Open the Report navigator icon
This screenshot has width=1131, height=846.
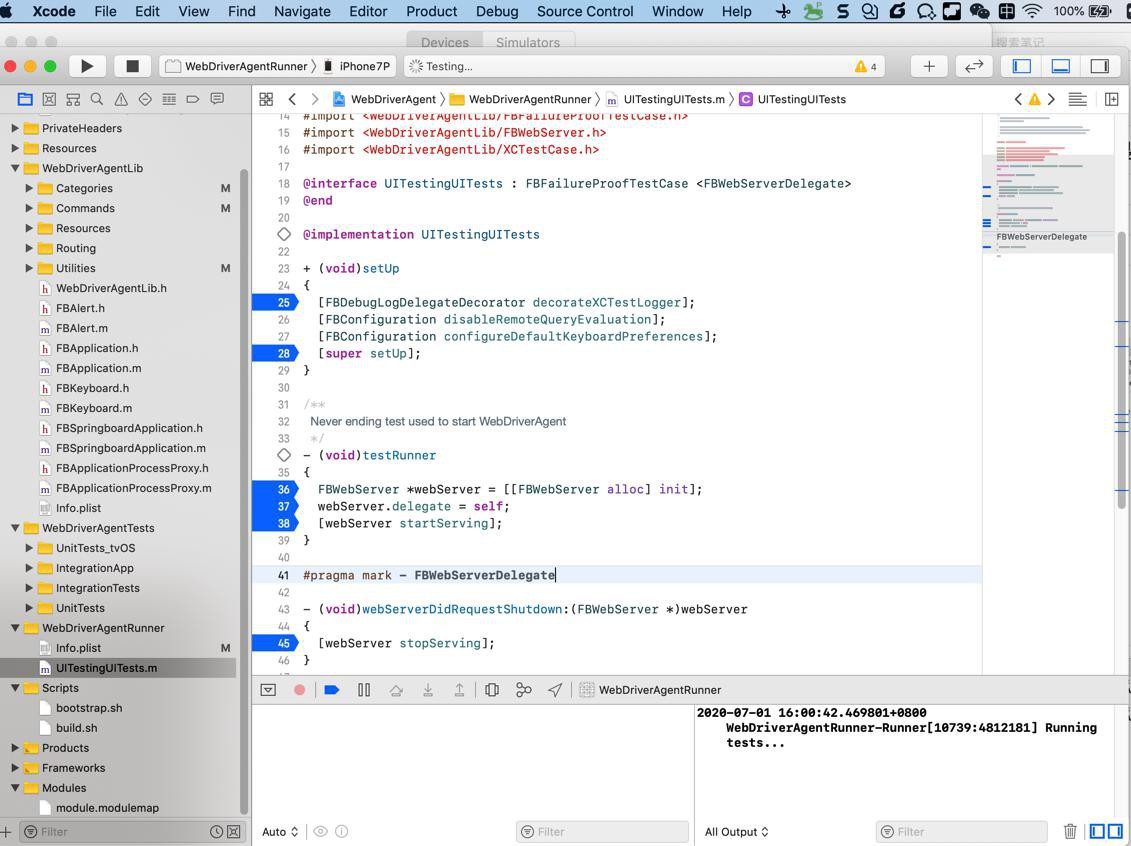coord(217,100)
